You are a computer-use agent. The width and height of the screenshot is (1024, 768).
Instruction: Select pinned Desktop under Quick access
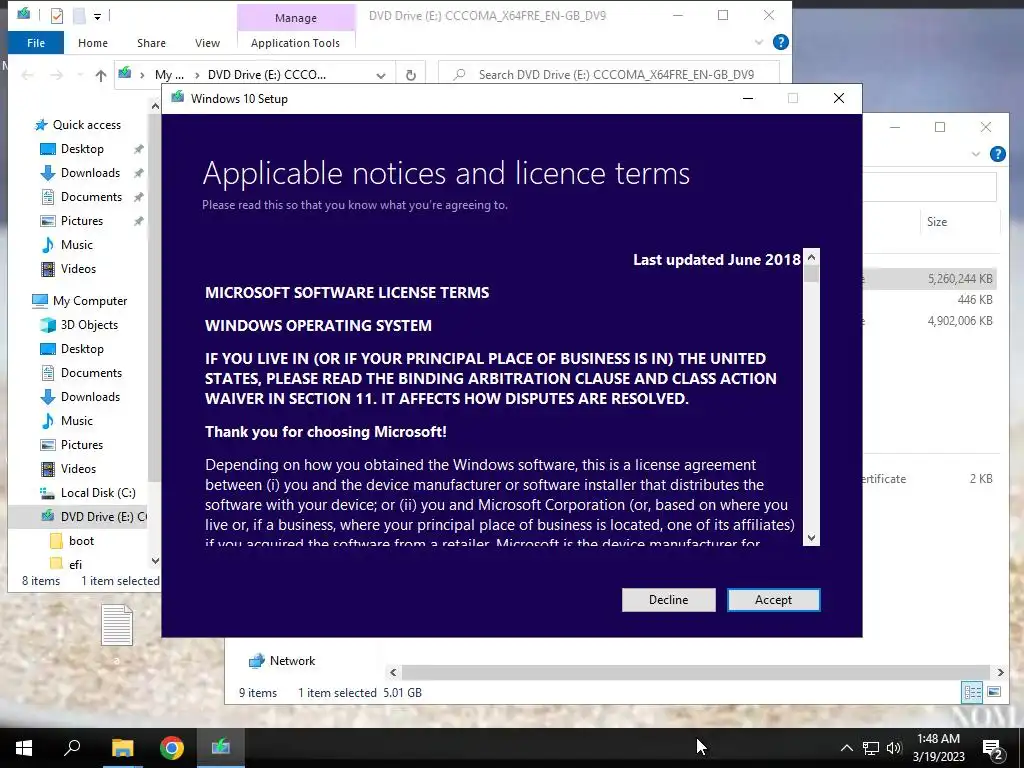pos(82,149)
